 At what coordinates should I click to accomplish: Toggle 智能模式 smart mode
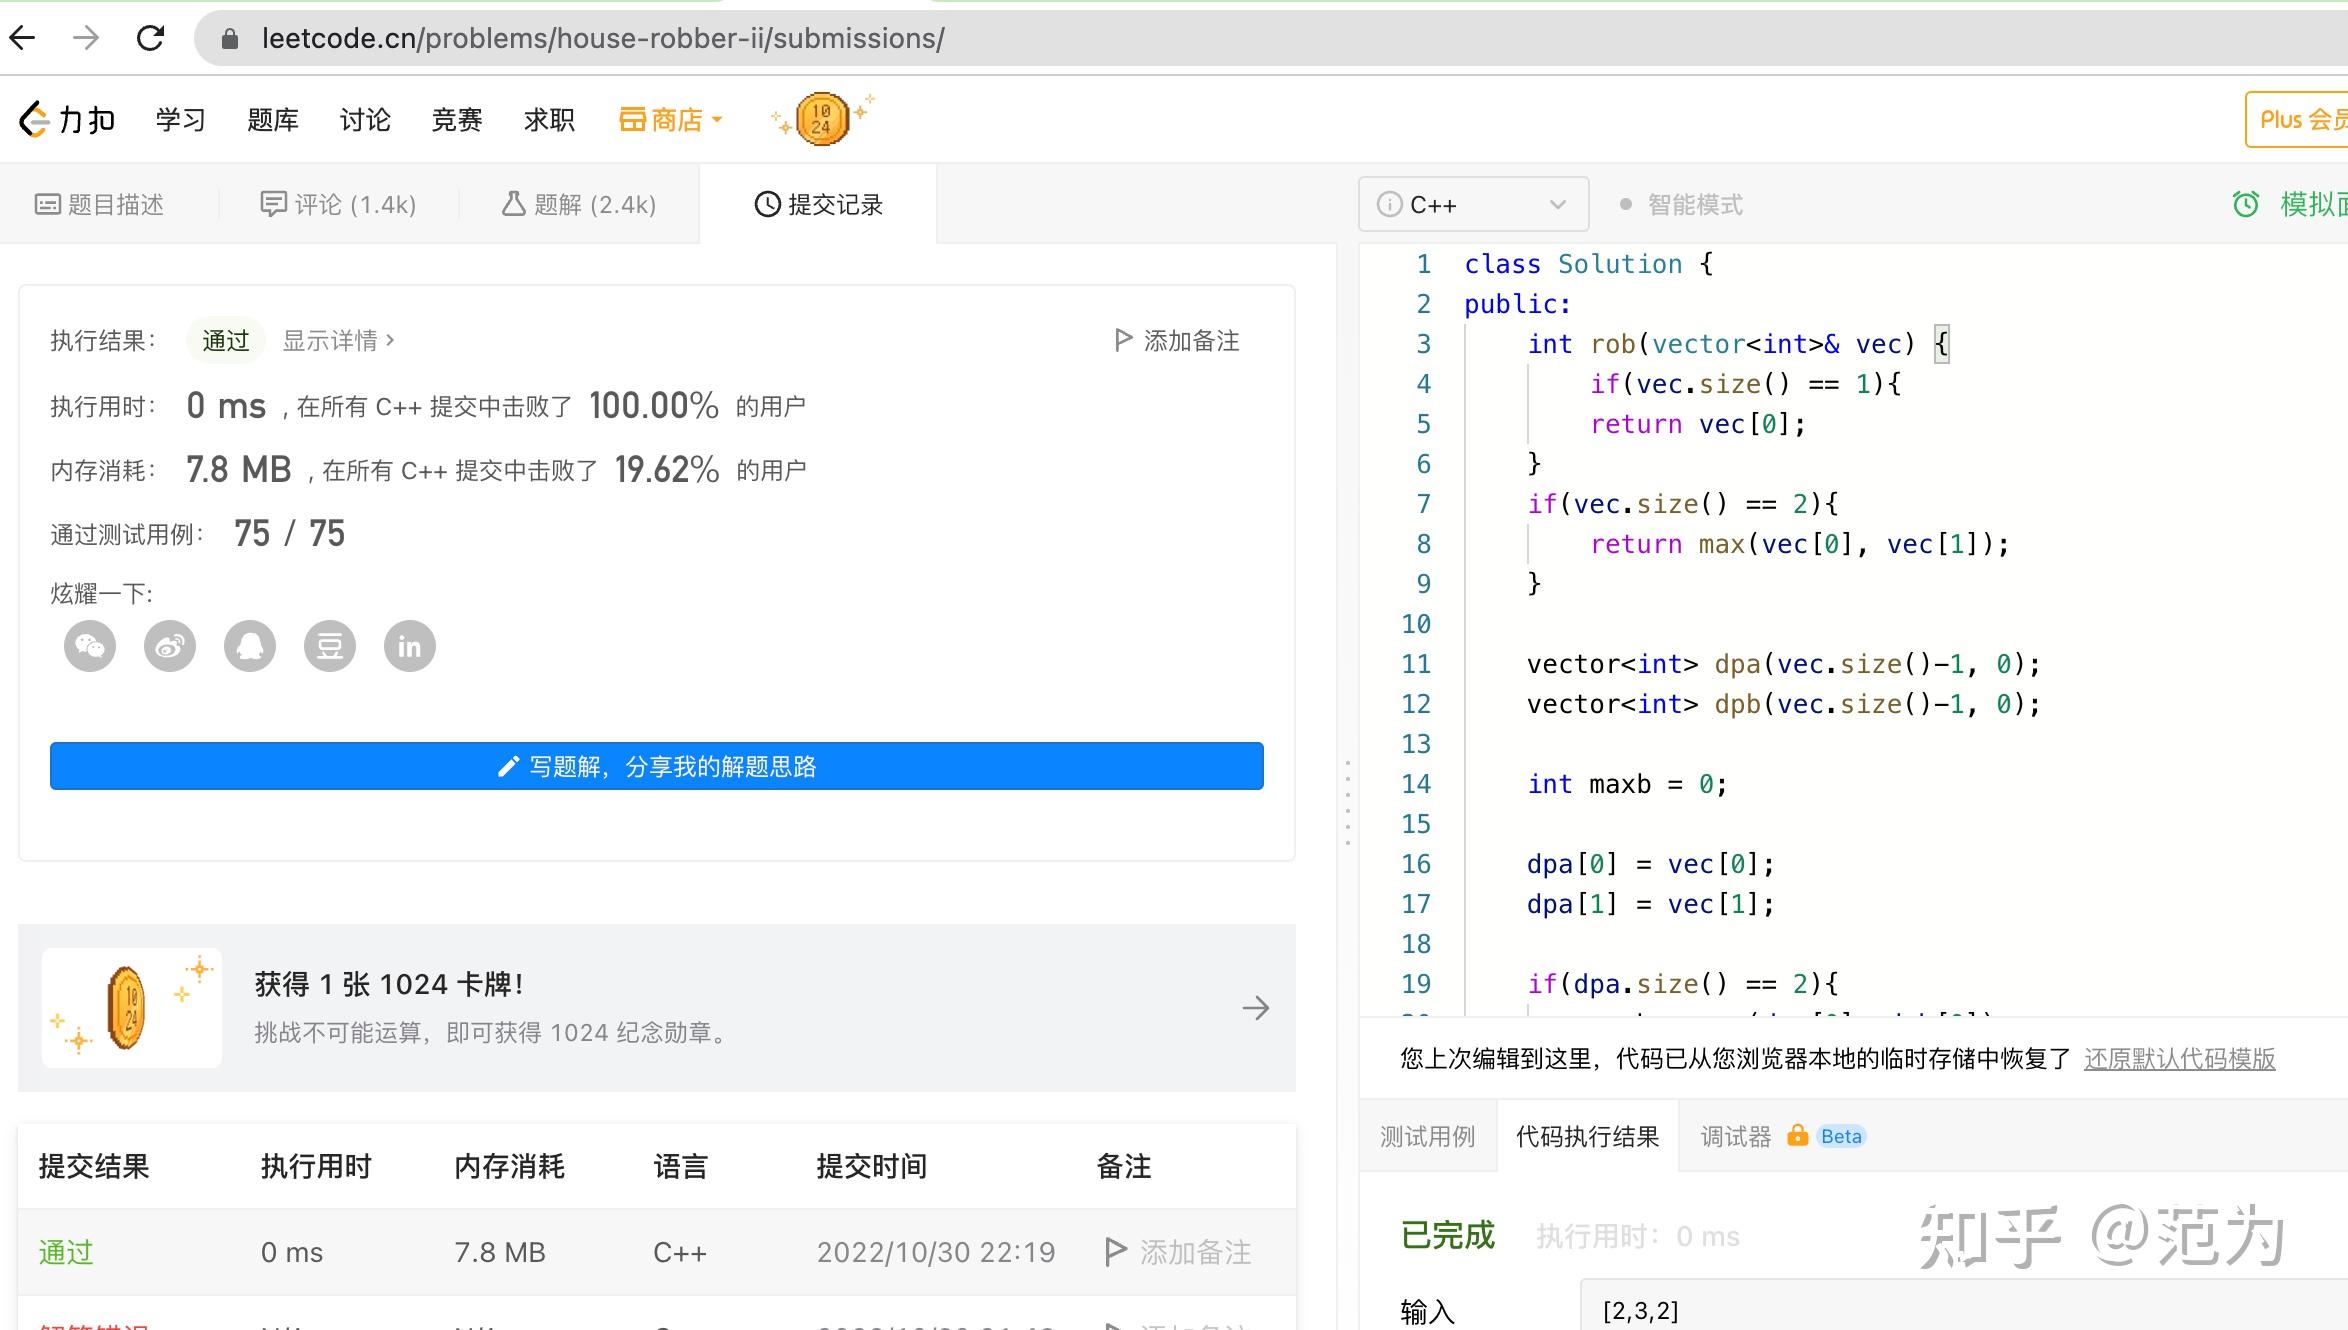[x=1682, y=205]
